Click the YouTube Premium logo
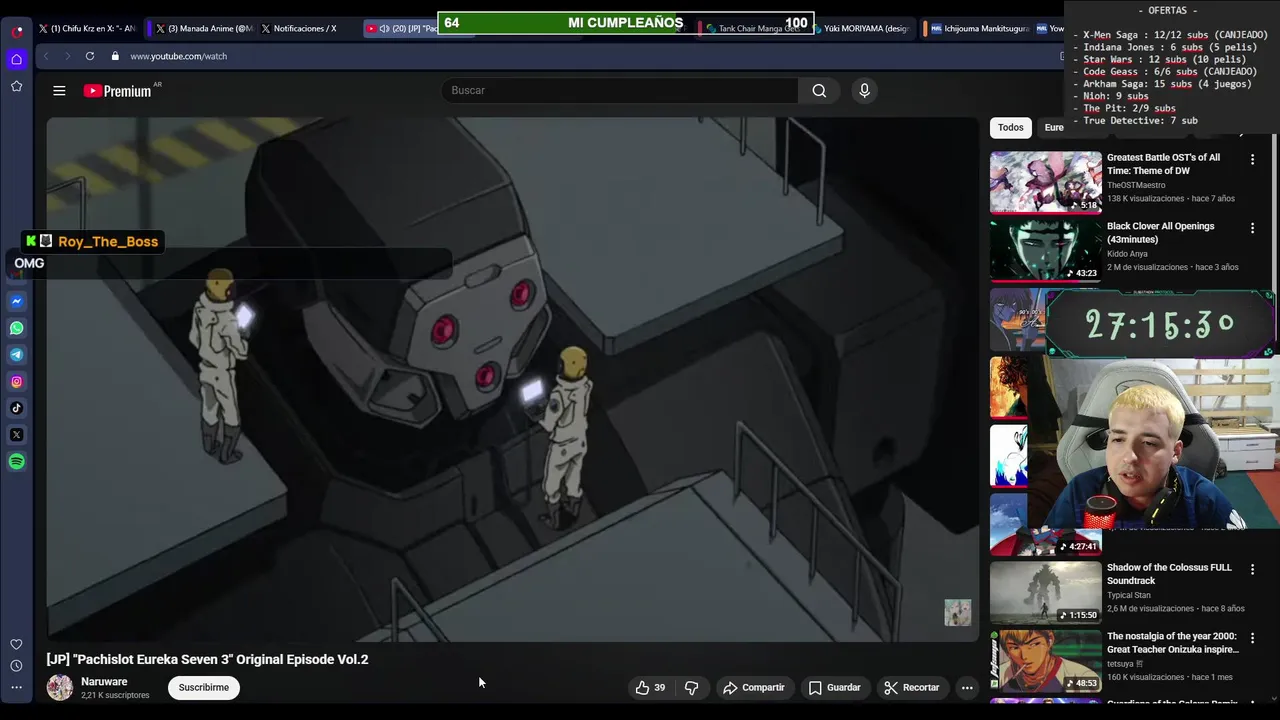 [x=118, y=91]
